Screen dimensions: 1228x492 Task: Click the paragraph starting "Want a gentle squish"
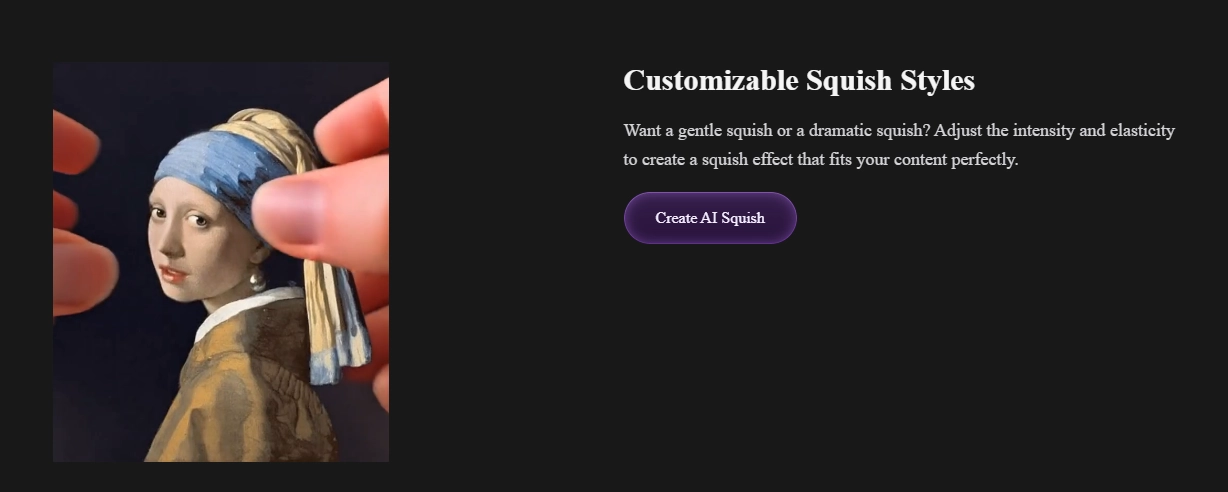pos(899,145)
